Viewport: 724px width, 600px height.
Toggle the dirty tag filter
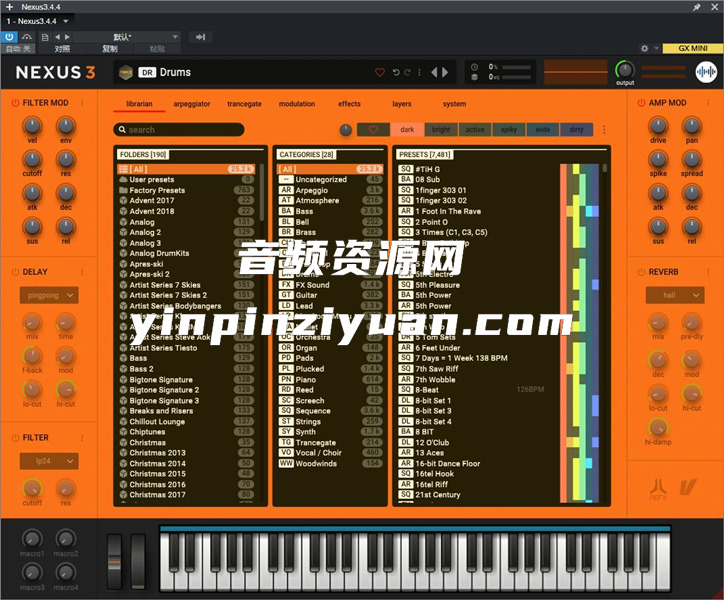pos(576,130)
